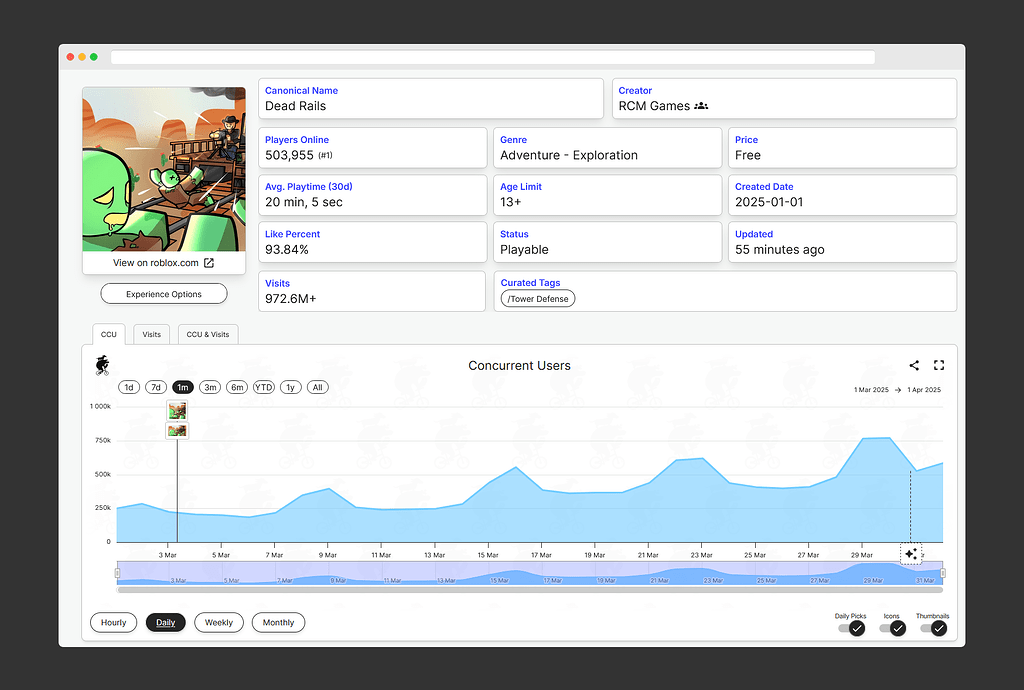Select the 6m range option
Image resolution: width=1024 pixels, height=690 pixels.
(x=237, y=386)
